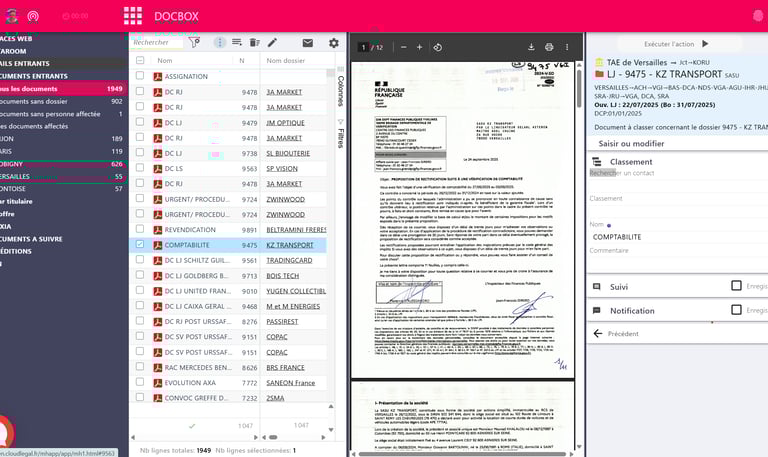Image resolution: width=768 pixels, height=457 pixels.
Task: Toggle the Suivi Enregistrer checkbox
Action: pyautogui.click(x=736, y=286)
